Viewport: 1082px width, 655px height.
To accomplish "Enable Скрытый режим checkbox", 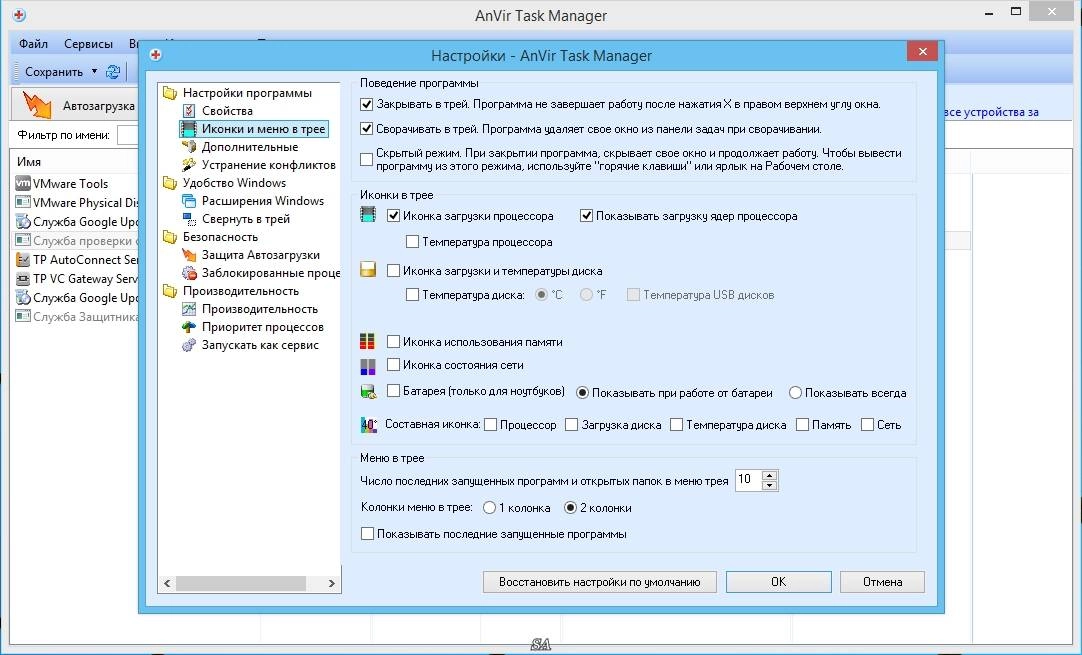I will 366,159.
